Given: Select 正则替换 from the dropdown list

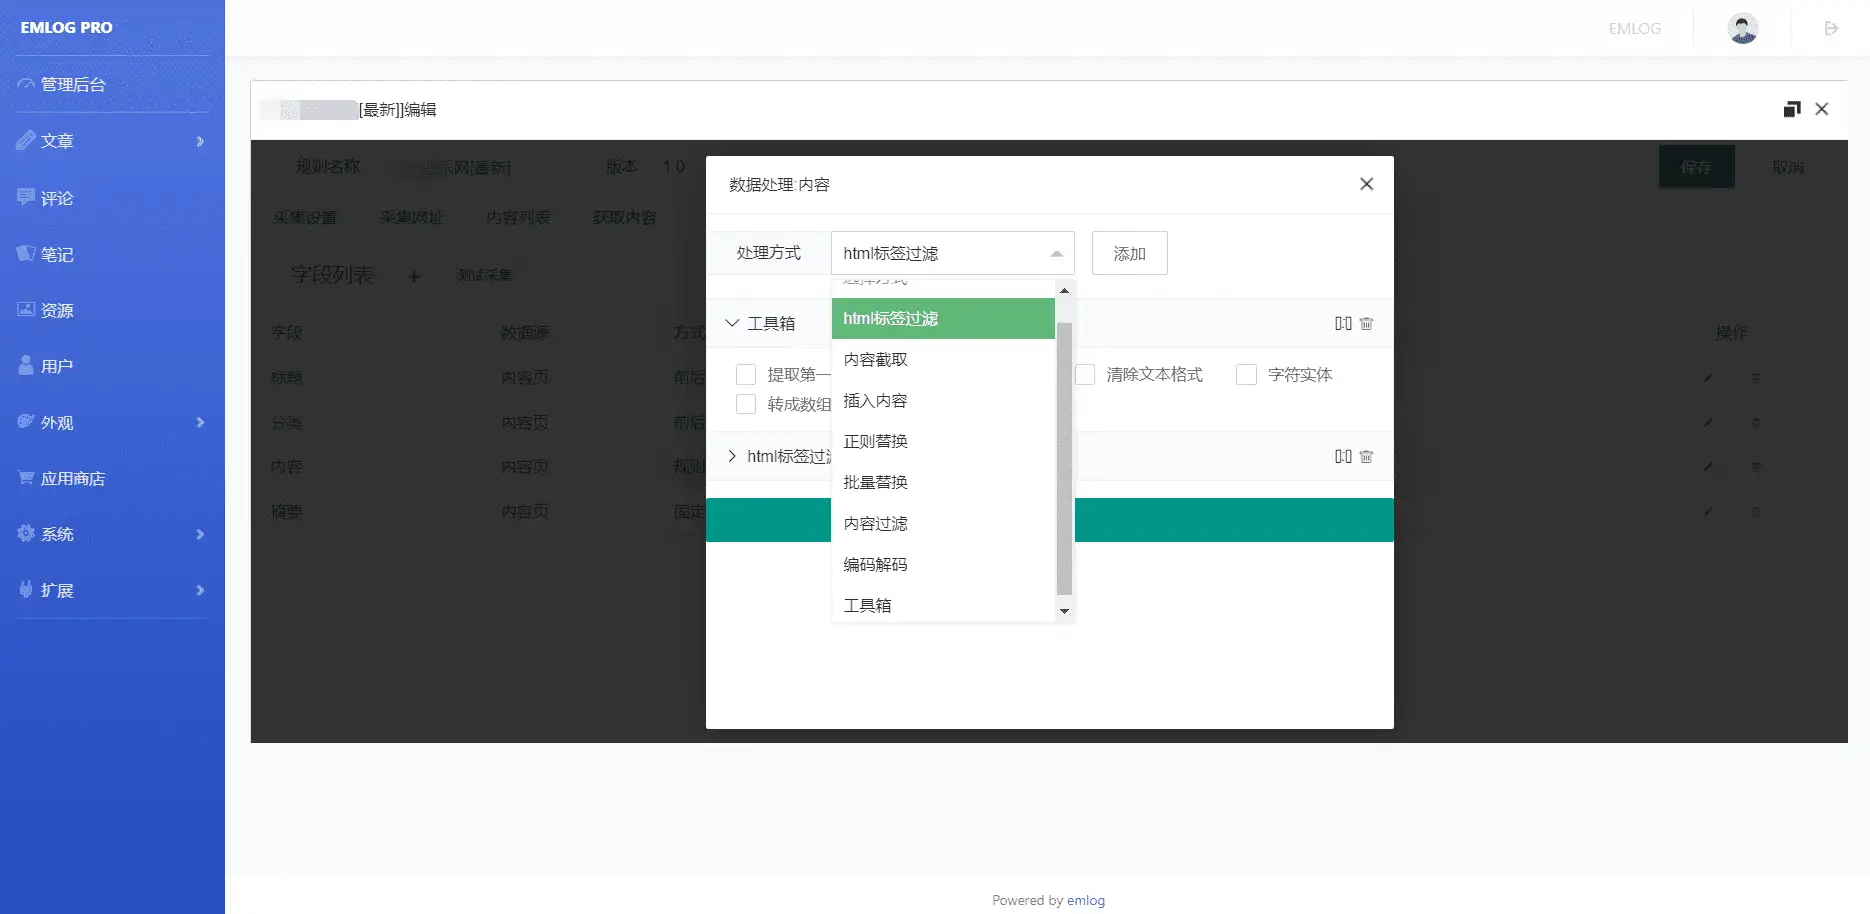Looking at the screenshot, I should click(x=875, y=441).
